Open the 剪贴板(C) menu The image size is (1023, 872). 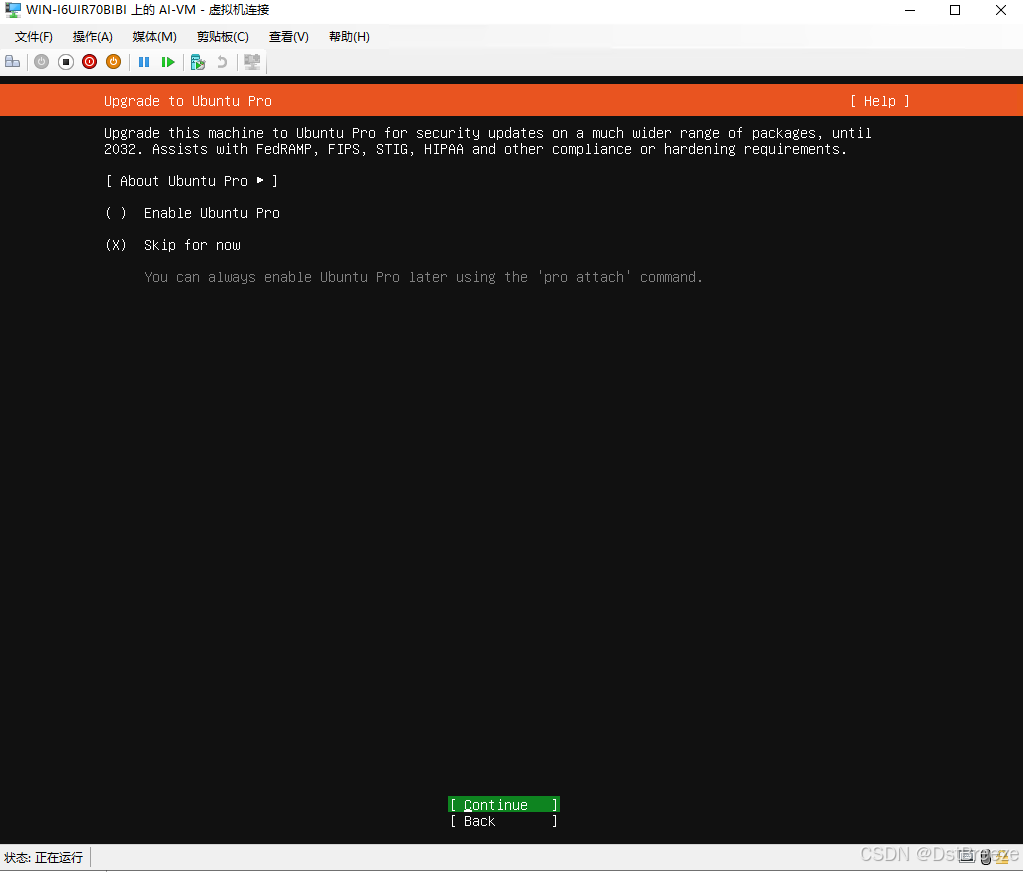coord(223,37)
